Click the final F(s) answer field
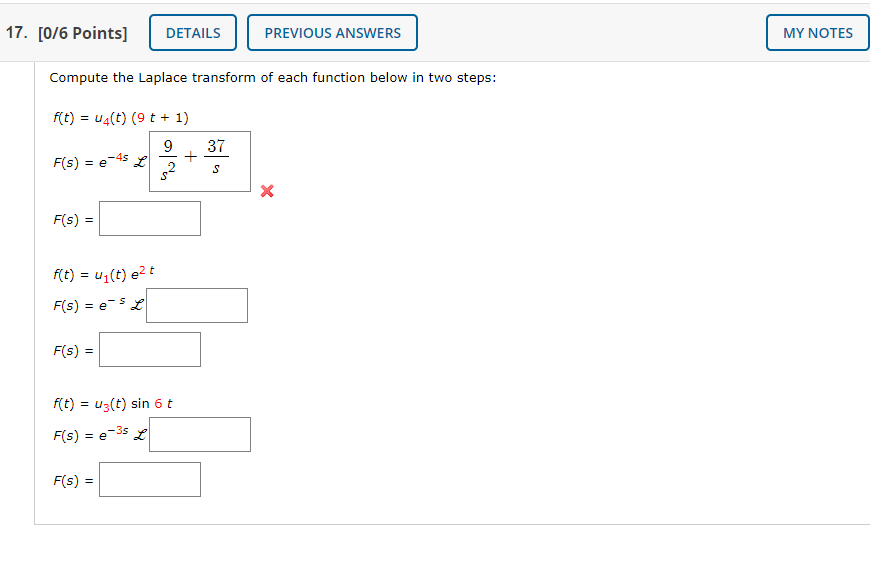This screenshot has width=870, height=584. pyautogui.click(x=149, y=479)
